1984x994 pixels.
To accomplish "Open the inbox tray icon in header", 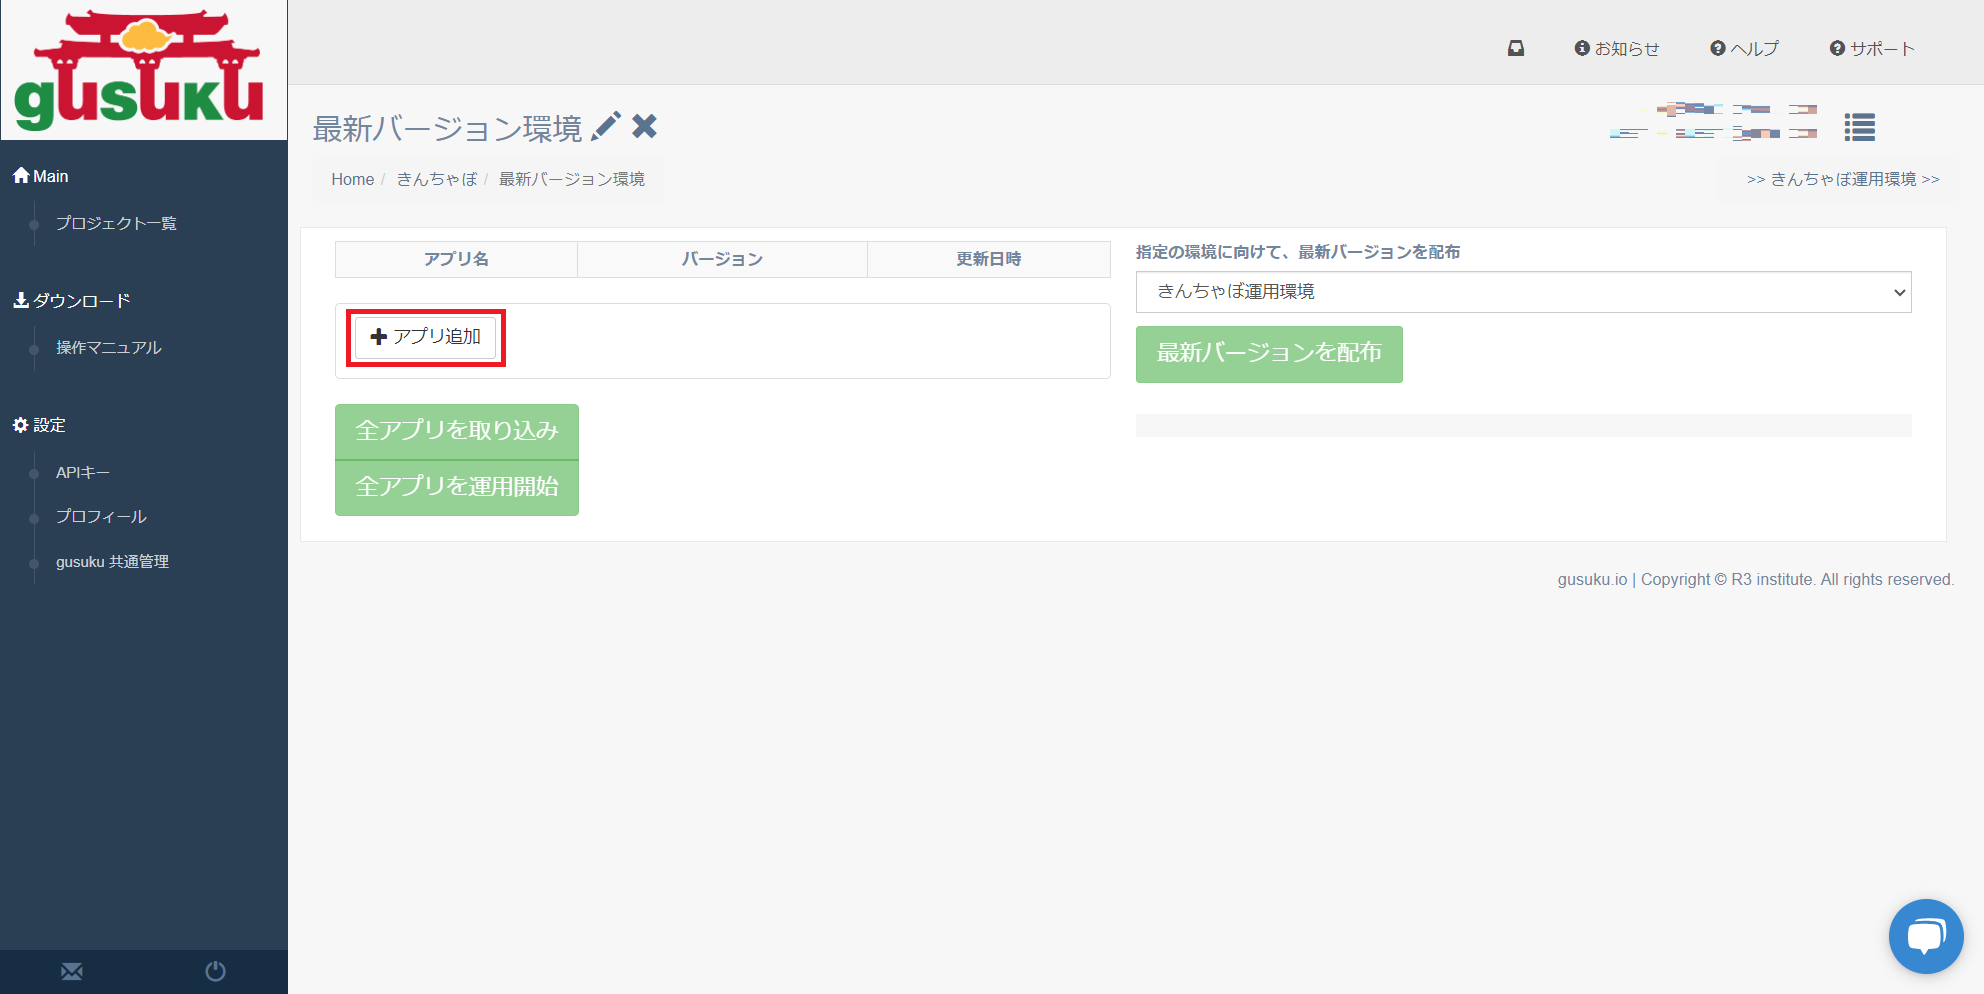I will coord(1516,48).
